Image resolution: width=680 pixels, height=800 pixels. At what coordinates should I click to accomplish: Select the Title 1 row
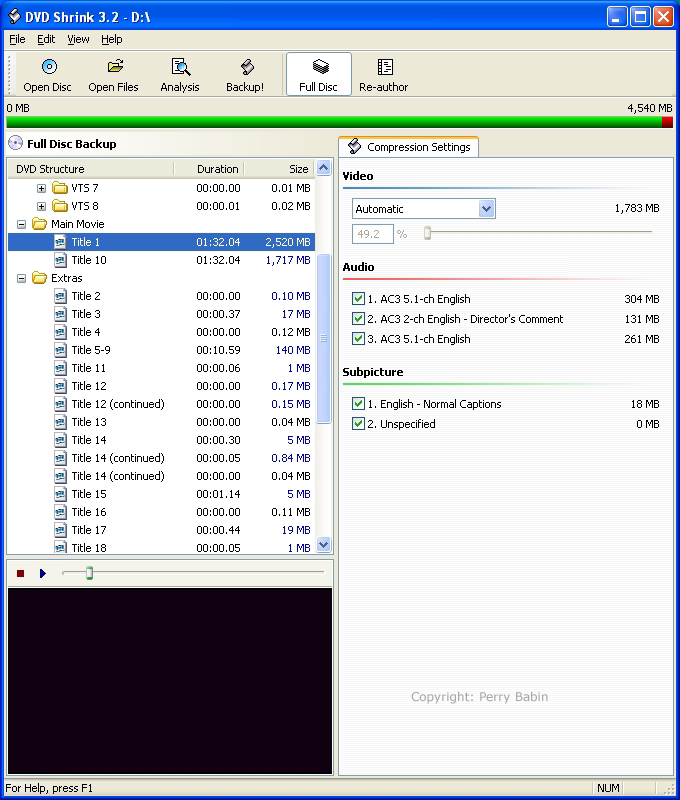pyautogui.click(x=161, y=242)
